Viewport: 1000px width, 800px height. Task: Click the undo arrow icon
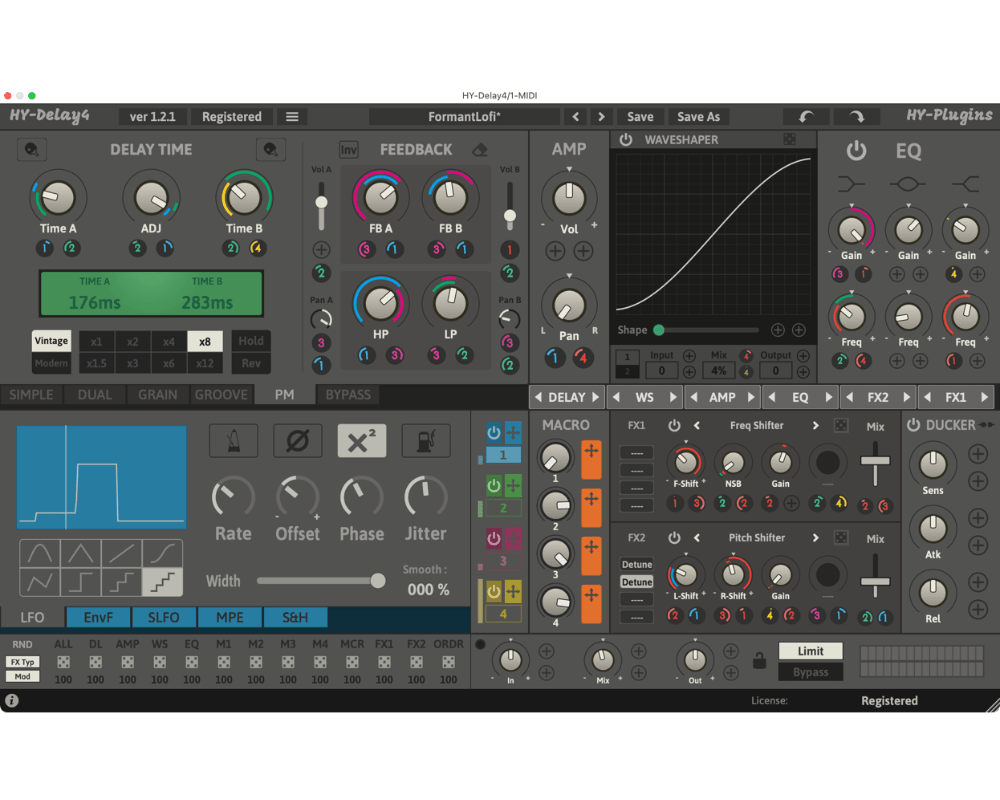click(807, 117)
